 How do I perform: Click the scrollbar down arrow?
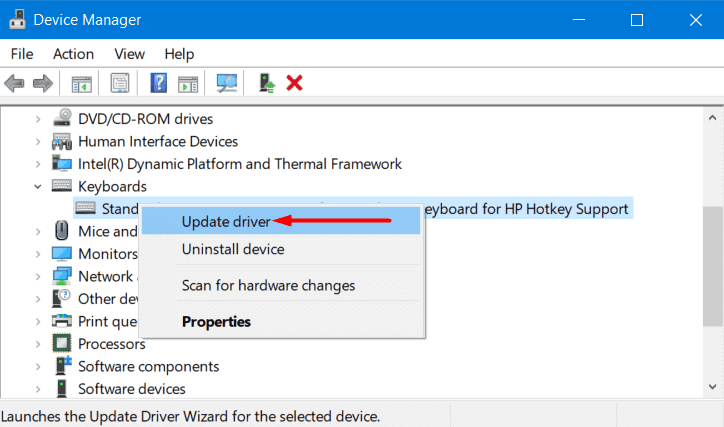point(712,386)
